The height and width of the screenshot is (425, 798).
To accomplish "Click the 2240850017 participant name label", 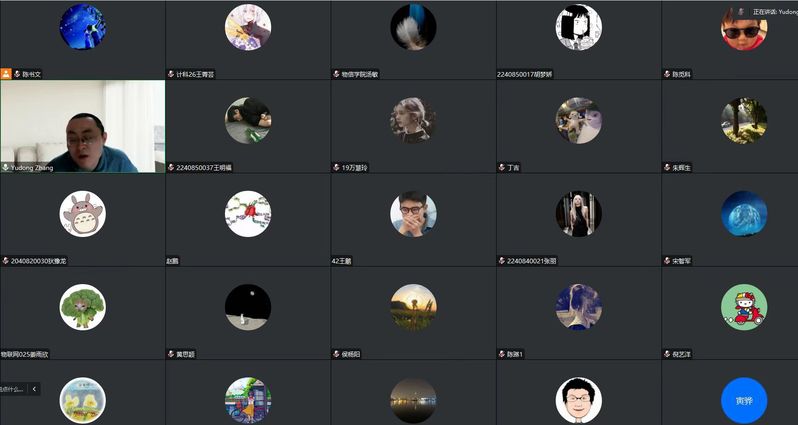I will click(x=525, y=74).
